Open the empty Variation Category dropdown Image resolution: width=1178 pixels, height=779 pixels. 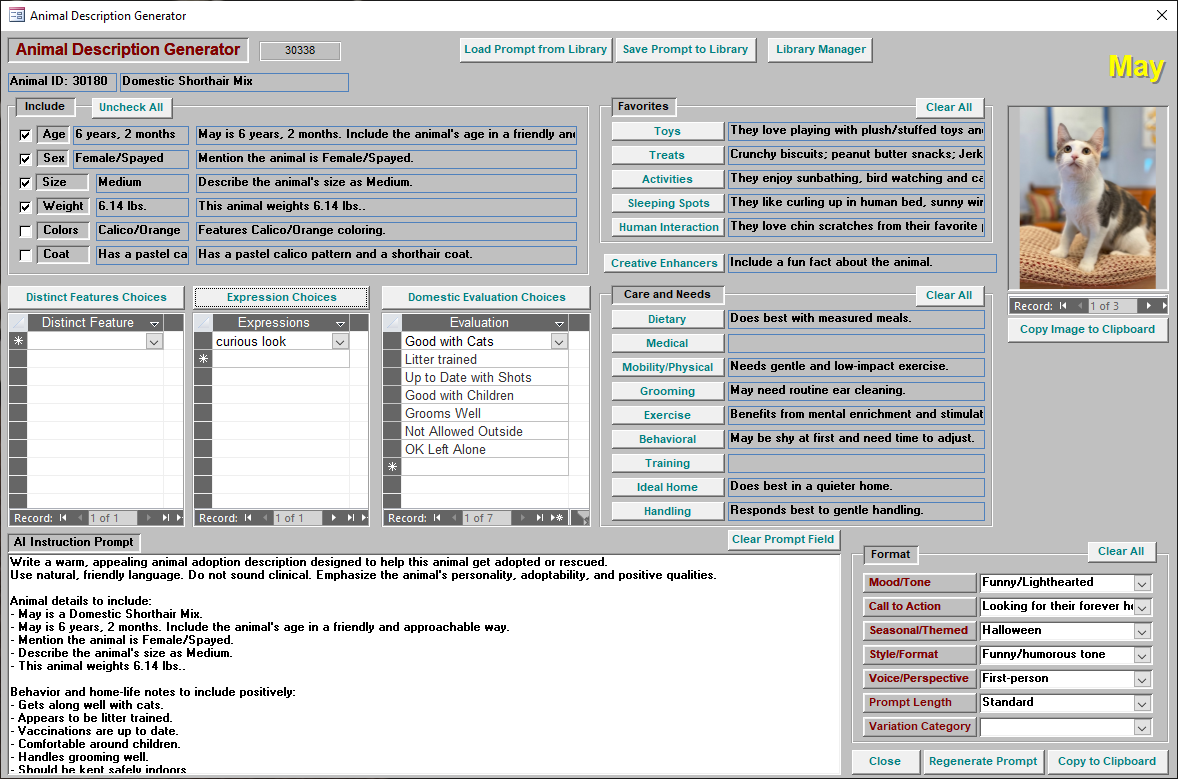pos(1142,727)
